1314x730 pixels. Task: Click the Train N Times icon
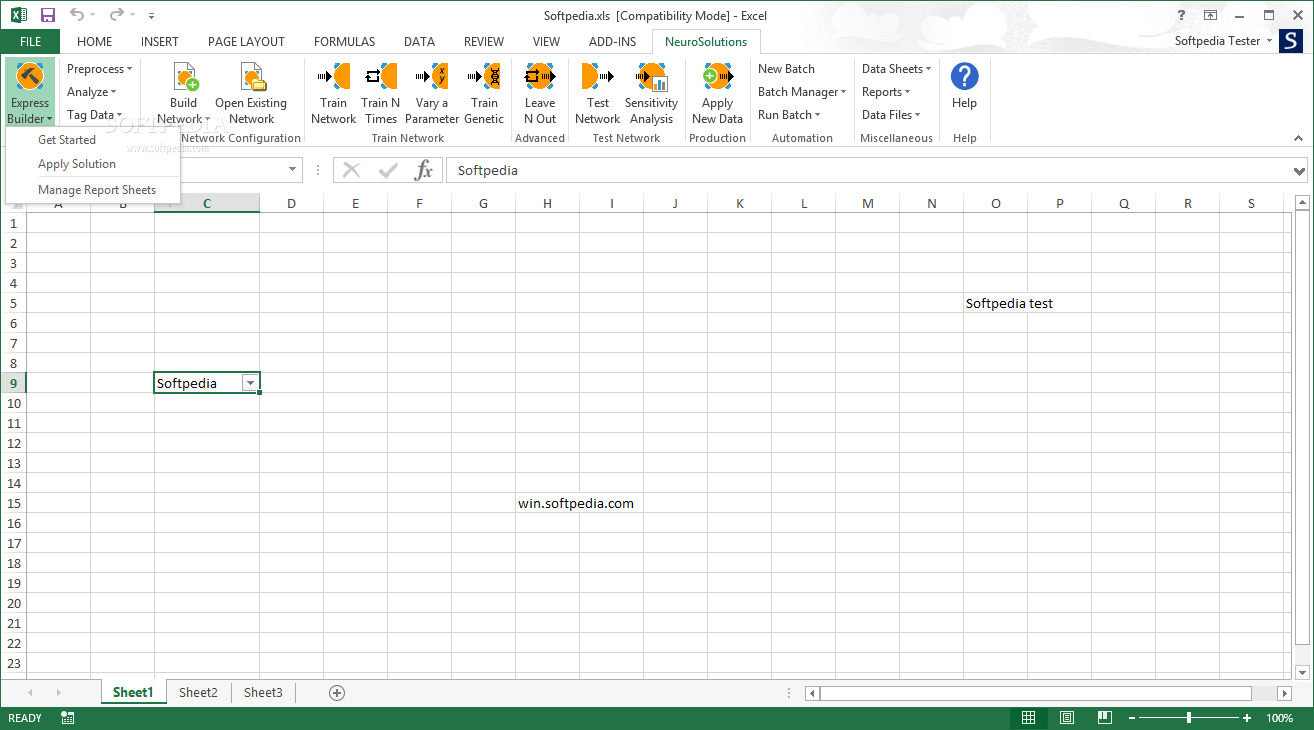point(381,77)
